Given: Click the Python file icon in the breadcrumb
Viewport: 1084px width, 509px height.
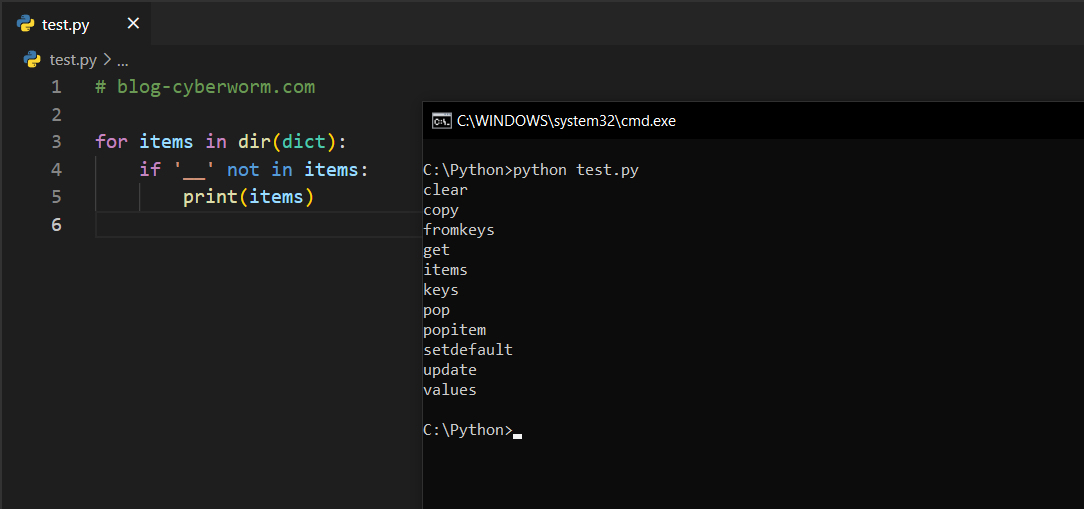Looking at the screenshot, I should click(x=33, y=60).
